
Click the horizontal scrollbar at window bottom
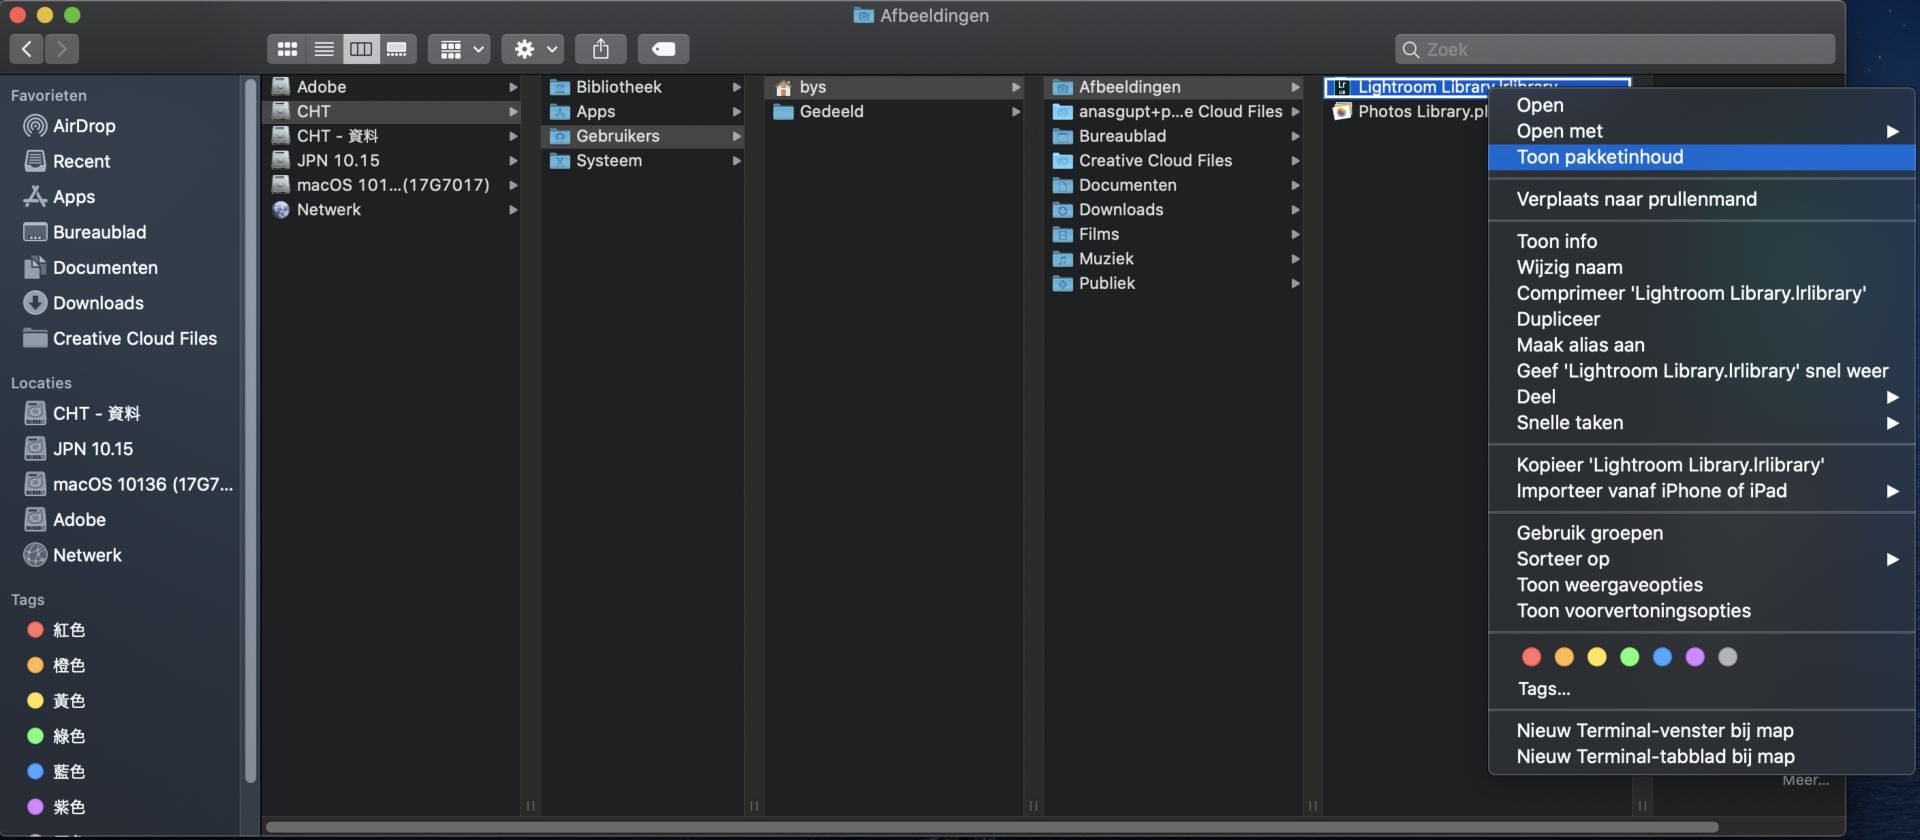pos(991,827)
